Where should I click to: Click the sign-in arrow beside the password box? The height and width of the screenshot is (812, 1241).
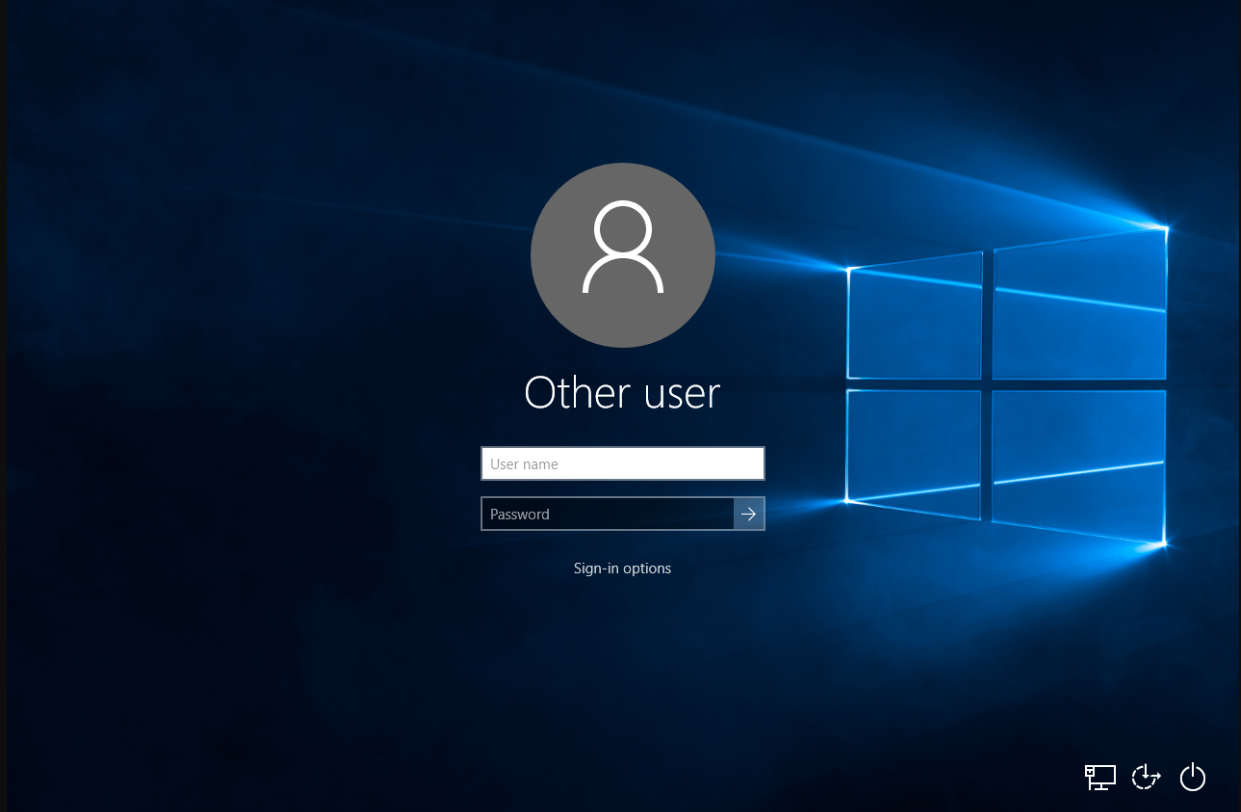click(x=748, y=513)
